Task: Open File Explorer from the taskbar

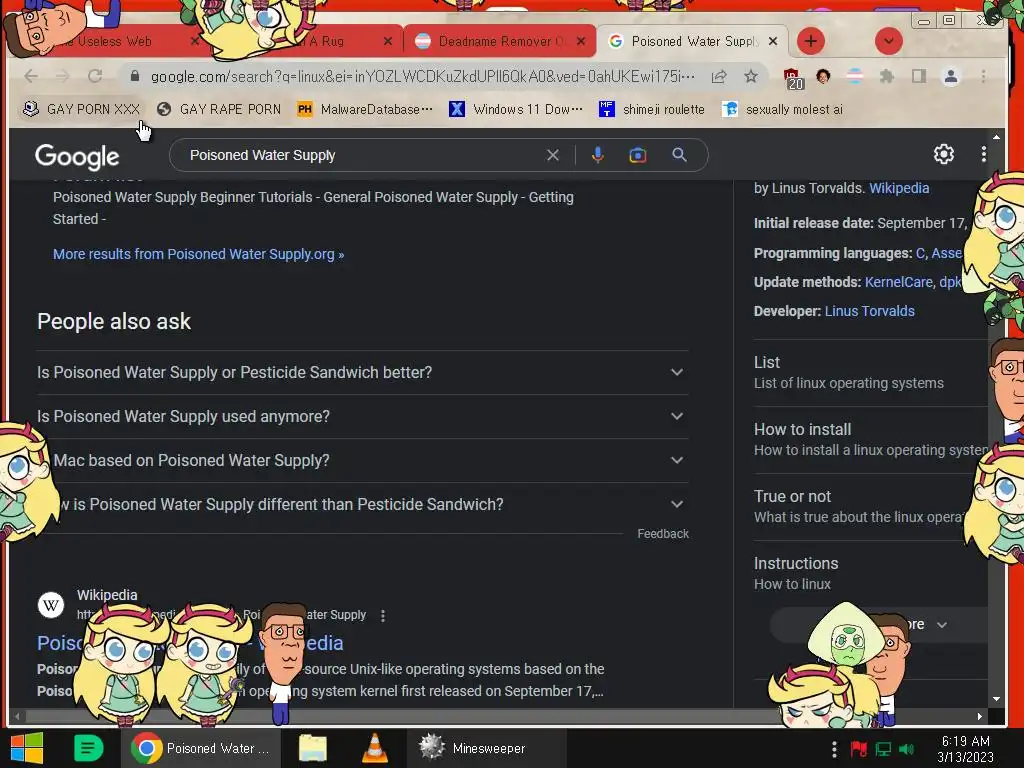Action: (x=313, y=748)
